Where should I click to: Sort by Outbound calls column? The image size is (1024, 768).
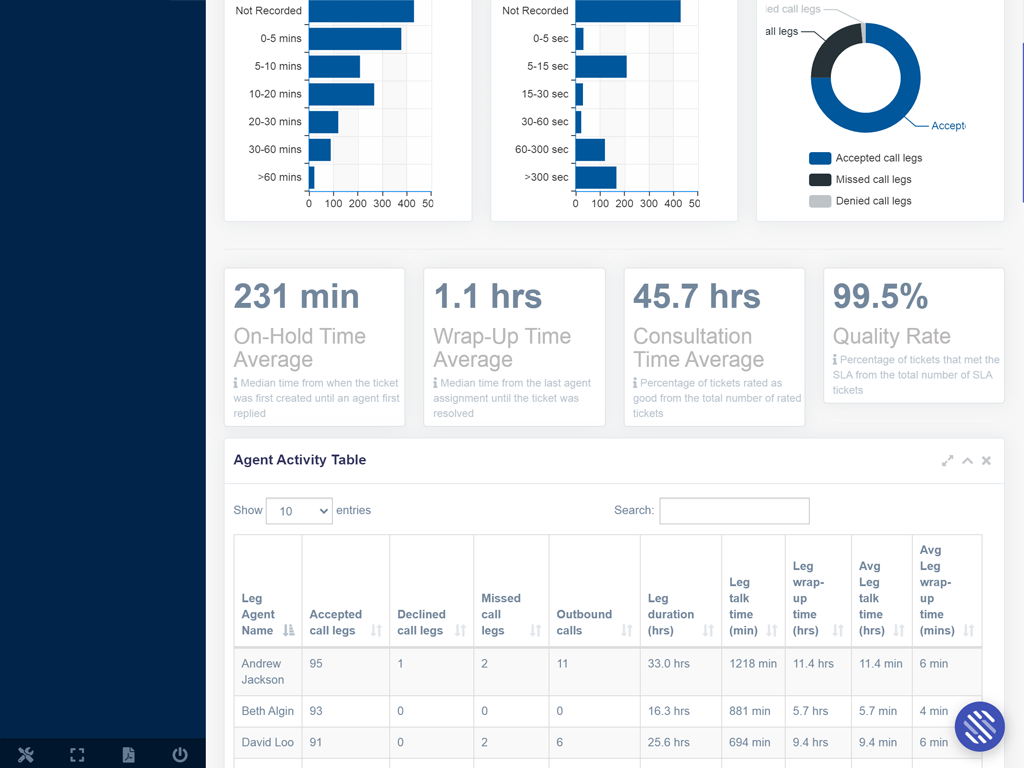pyautogui.click(x=594, y=622)
